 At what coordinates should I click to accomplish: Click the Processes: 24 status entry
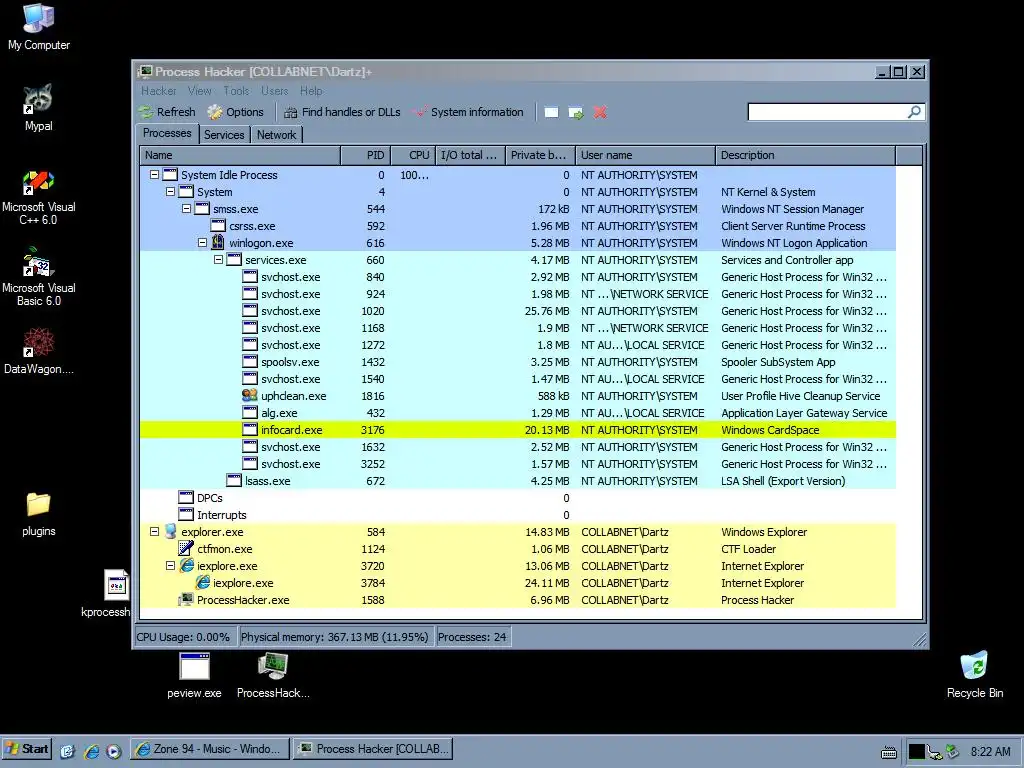[x=472, y=637]
